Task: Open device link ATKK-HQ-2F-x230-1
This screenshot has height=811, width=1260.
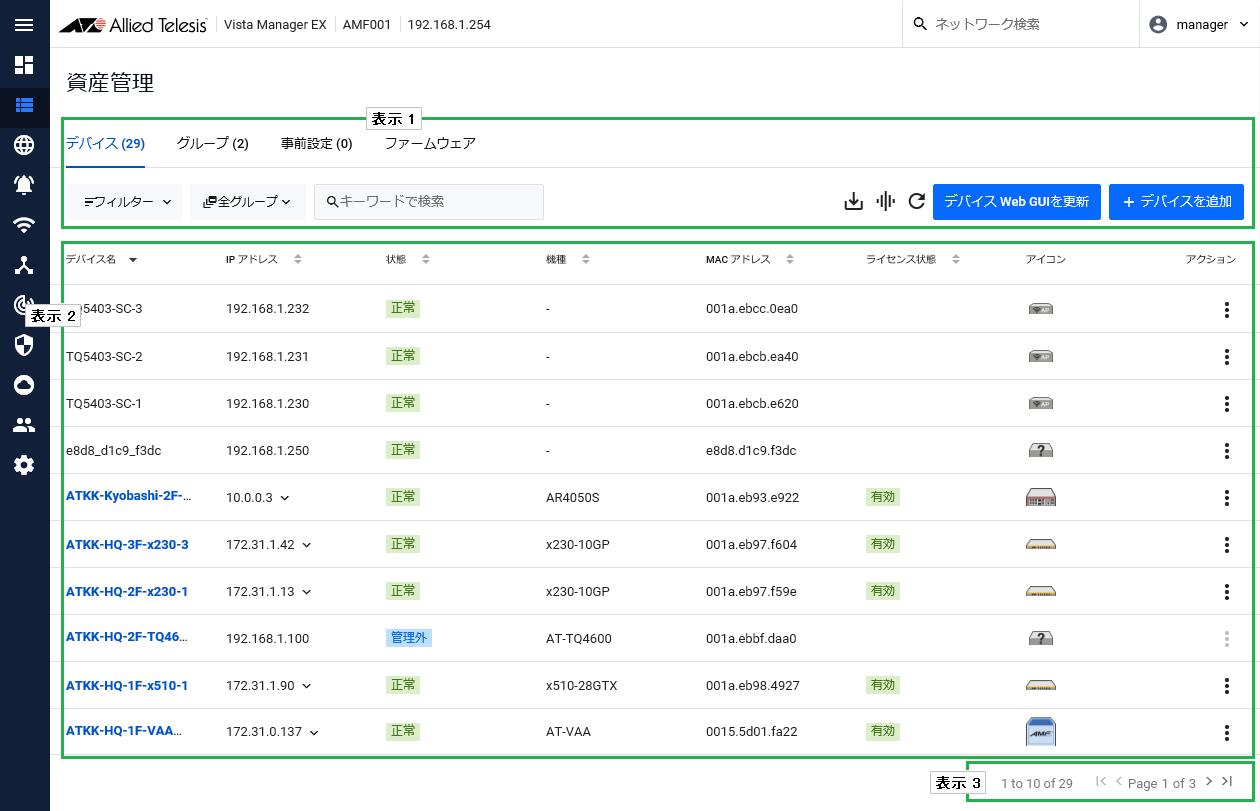Action: pos(127,591)
